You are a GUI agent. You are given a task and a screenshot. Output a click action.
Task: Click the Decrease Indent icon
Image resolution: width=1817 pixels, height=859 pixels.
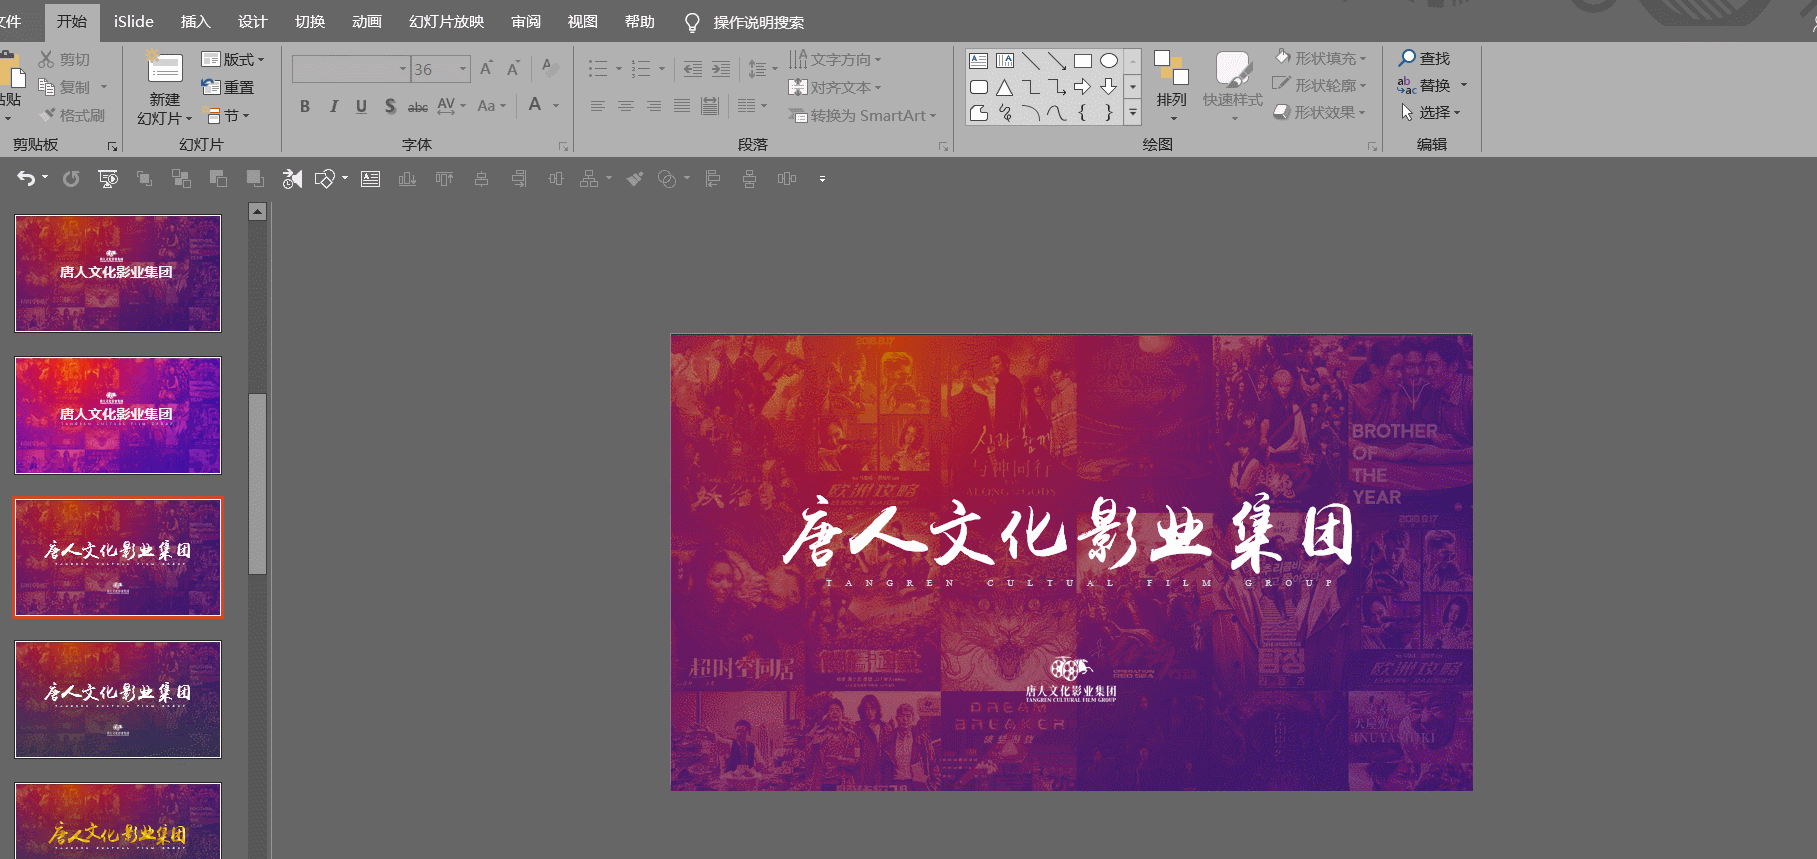click(x=692, y=69)
